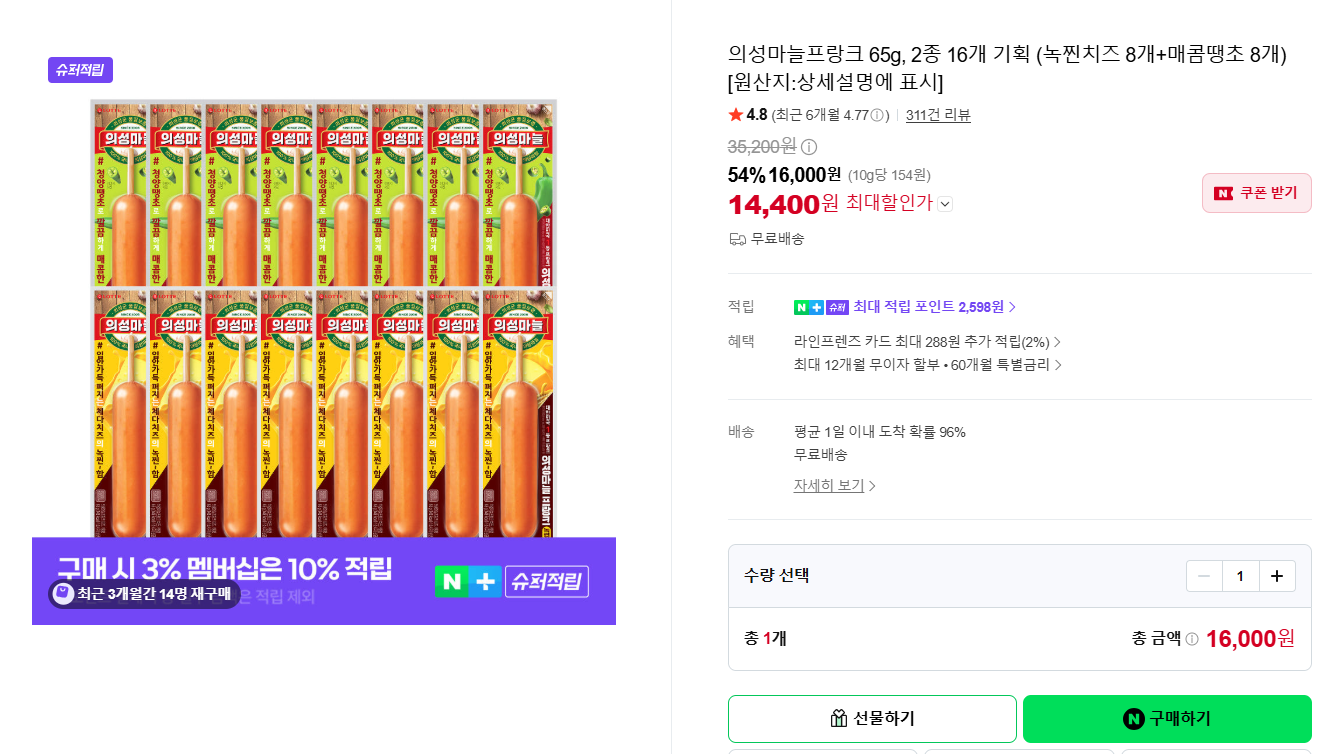This screenshot has height=754, width=1342.
Task: Decrease quantity with the minus button
Action: (x=1204, y=576)
